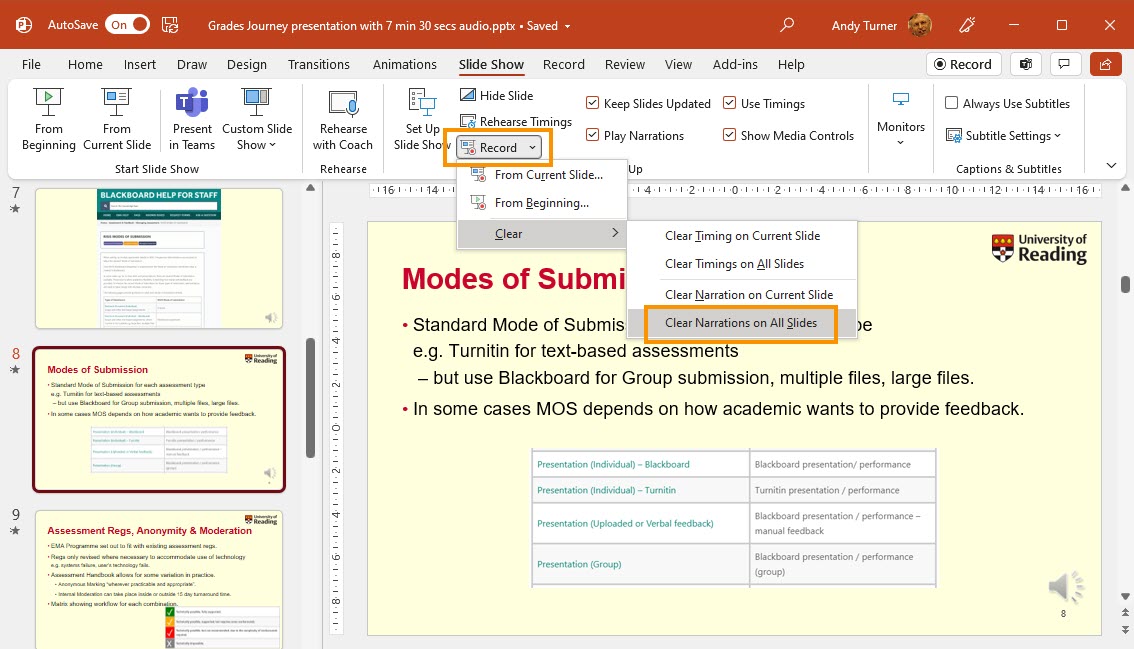Click the Hide Slide button

click(x=497, y=96)
